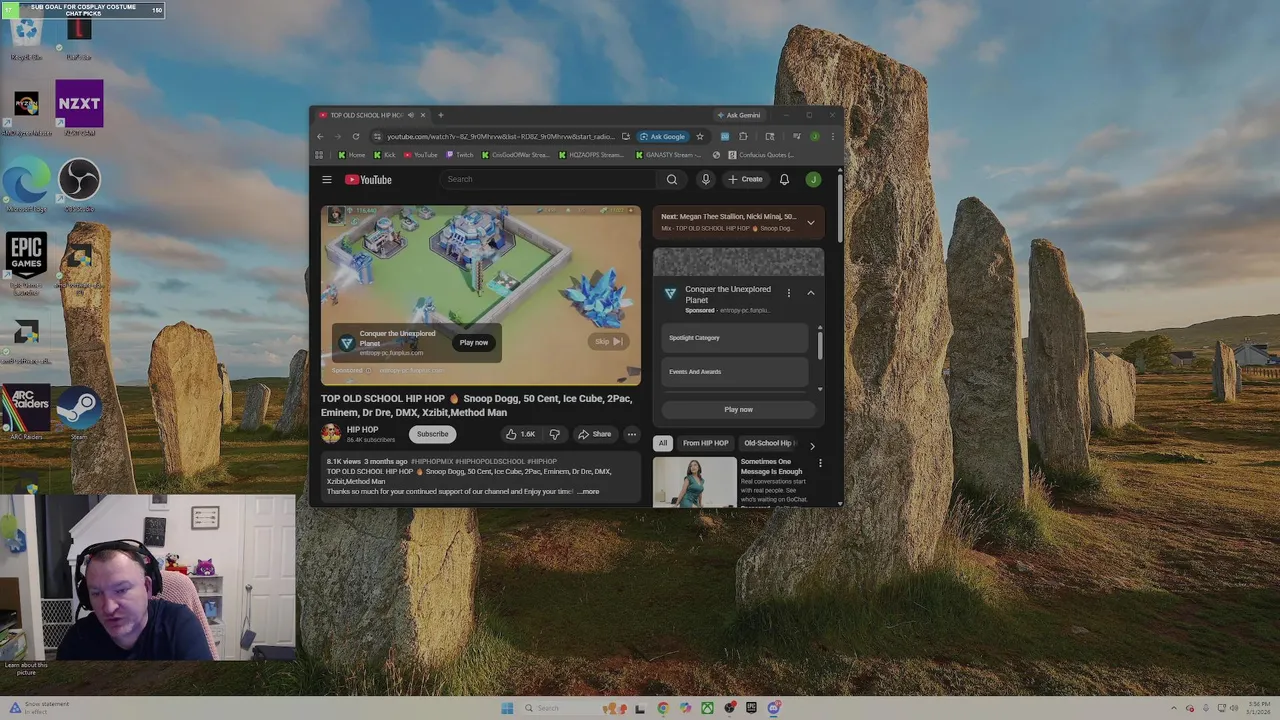Click the YouTube page vertical scrollbar

pyautogui.click(x=840, y=210)
